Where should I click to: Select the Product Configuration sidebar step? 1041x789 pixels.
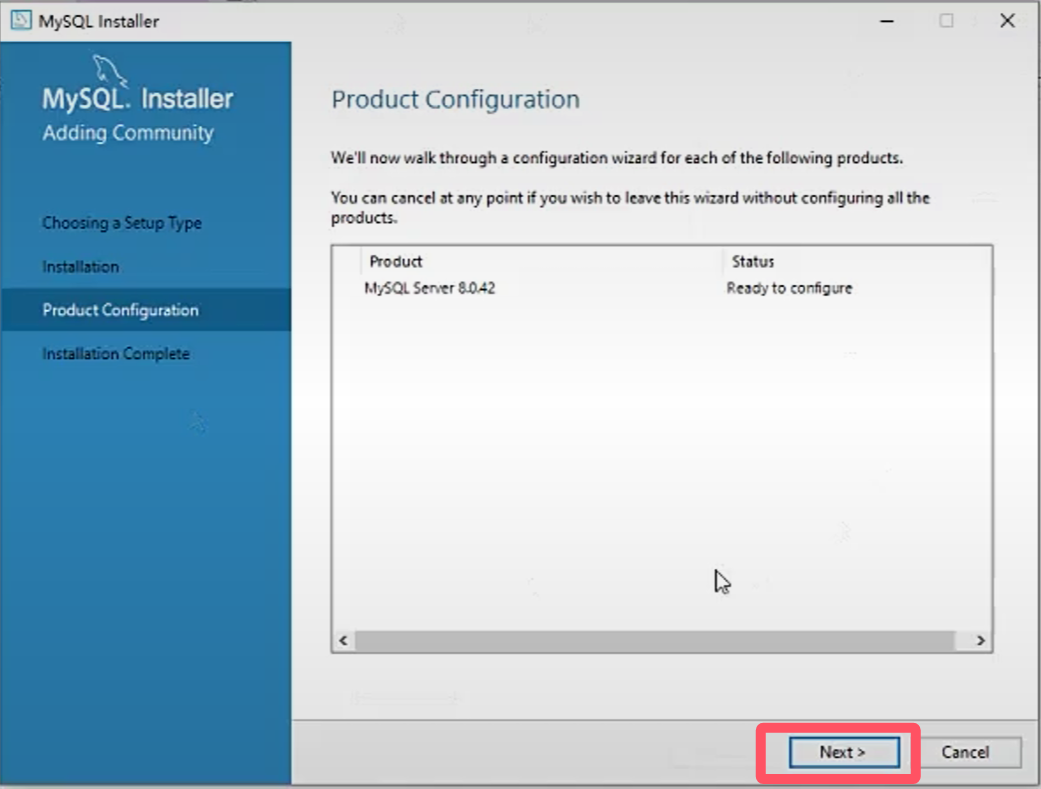(146, 310)
